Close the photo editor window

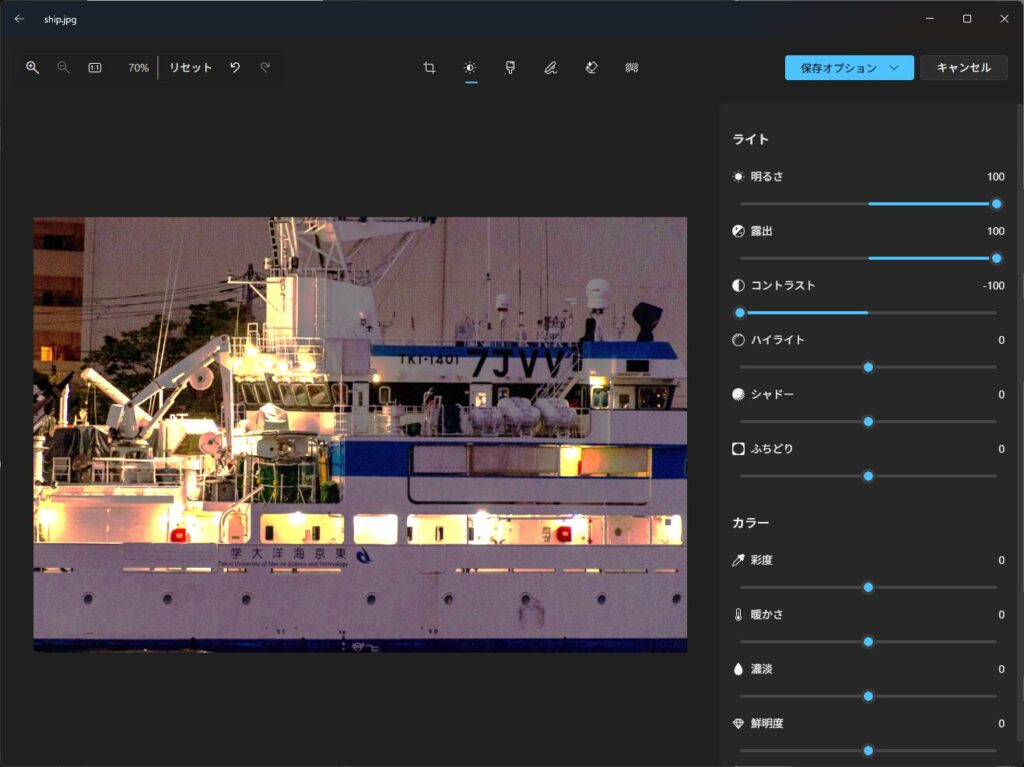coord(1004,19)
